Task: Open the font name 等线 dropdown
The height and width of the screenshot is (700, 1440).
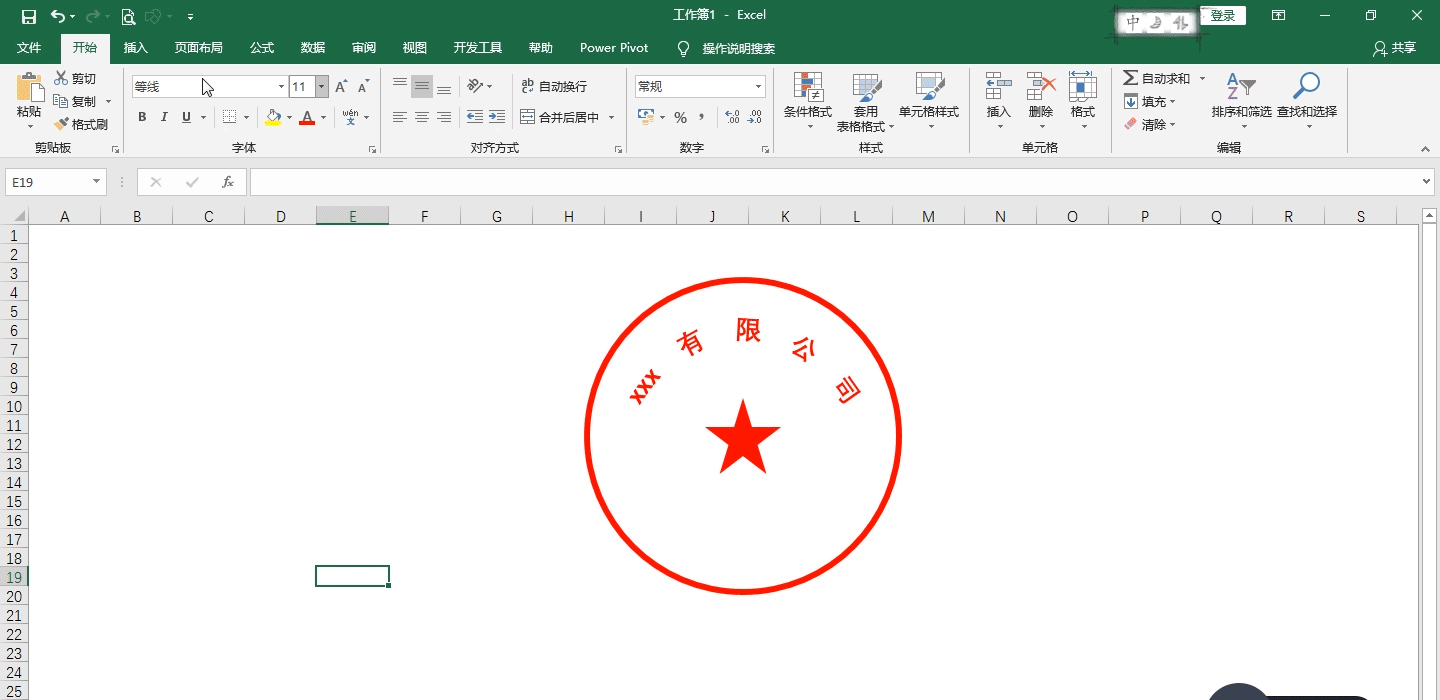Action: pos(281,87)
